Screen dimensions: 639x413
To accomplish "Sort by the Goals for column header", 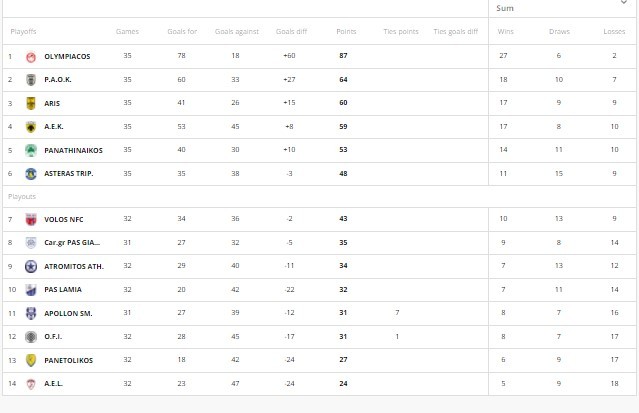I will 182,31.
